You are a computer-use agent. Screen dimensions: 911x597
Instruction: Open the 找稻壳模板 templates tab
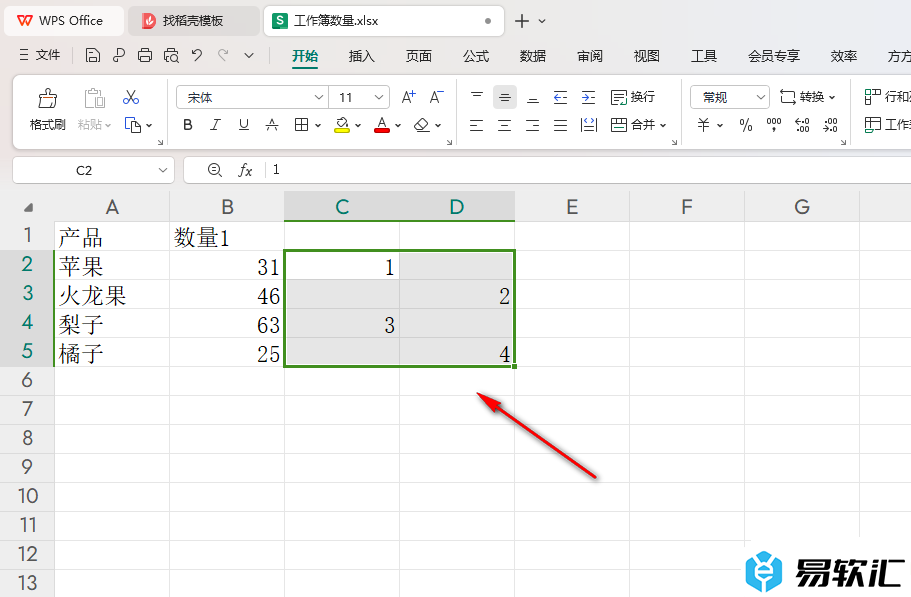193,21
